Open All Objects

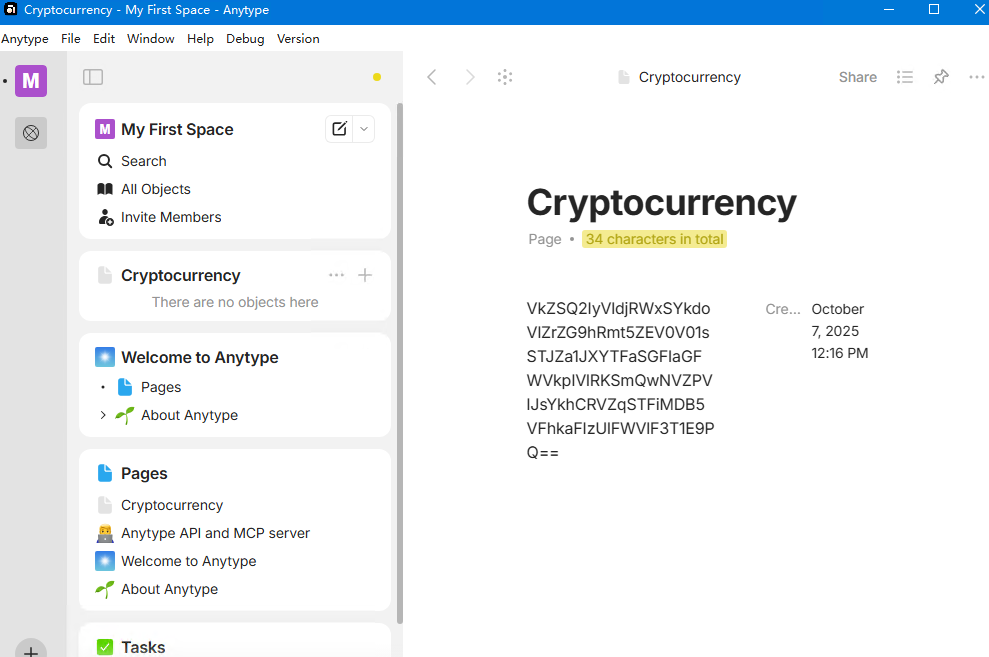pos(156,189)
